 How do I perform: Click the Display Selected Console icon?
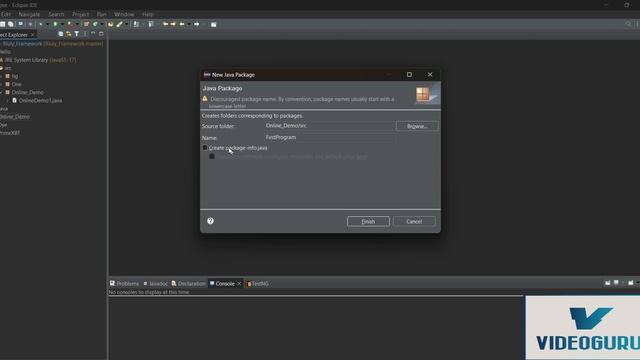coord(616,282)
